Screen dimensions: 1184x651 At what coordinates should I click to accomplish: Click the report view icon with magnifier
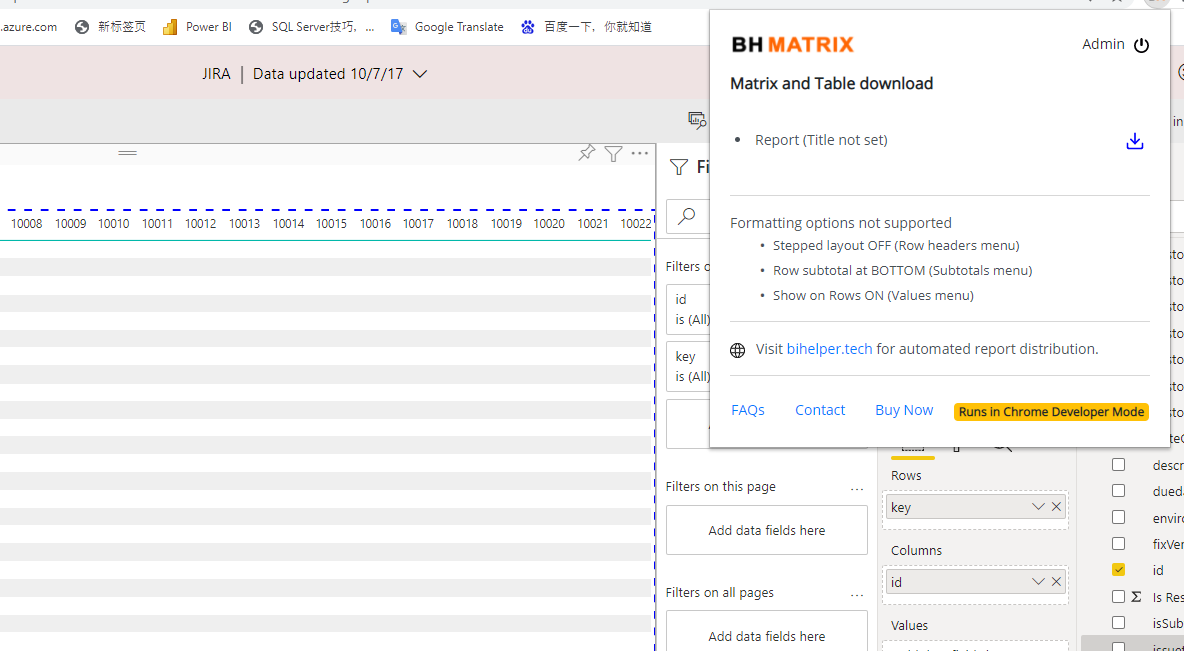coord(696,119)
